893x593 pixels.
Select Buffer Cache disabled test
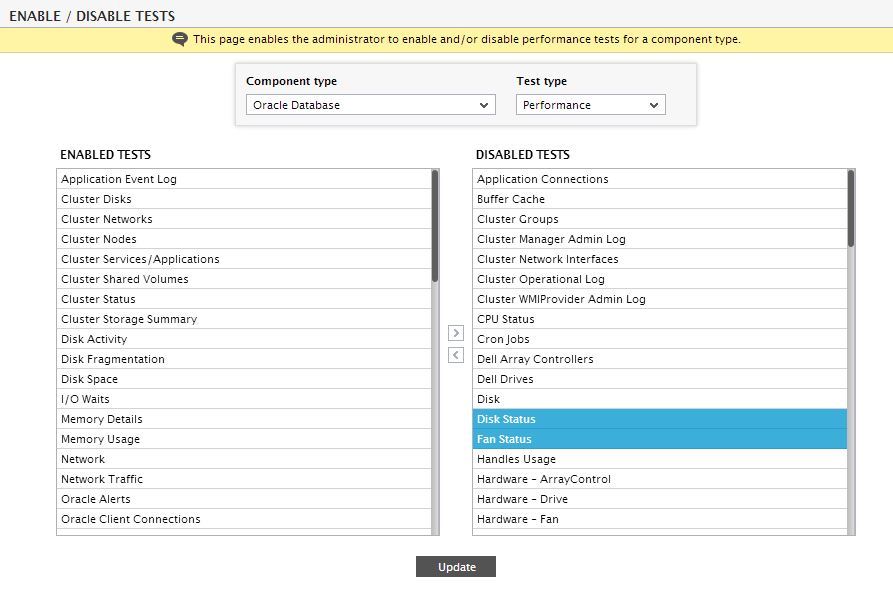[660, 199]
